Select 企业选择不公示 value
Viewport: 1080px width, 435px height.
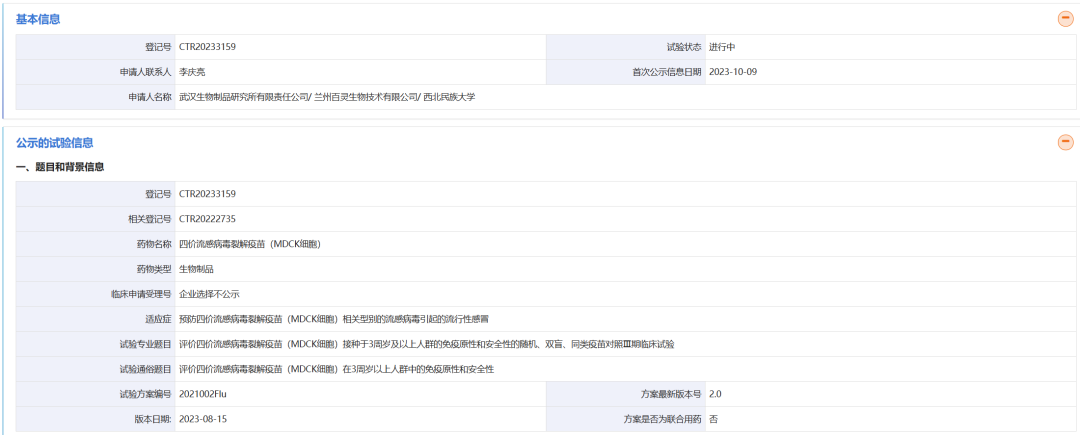(209, 294)
